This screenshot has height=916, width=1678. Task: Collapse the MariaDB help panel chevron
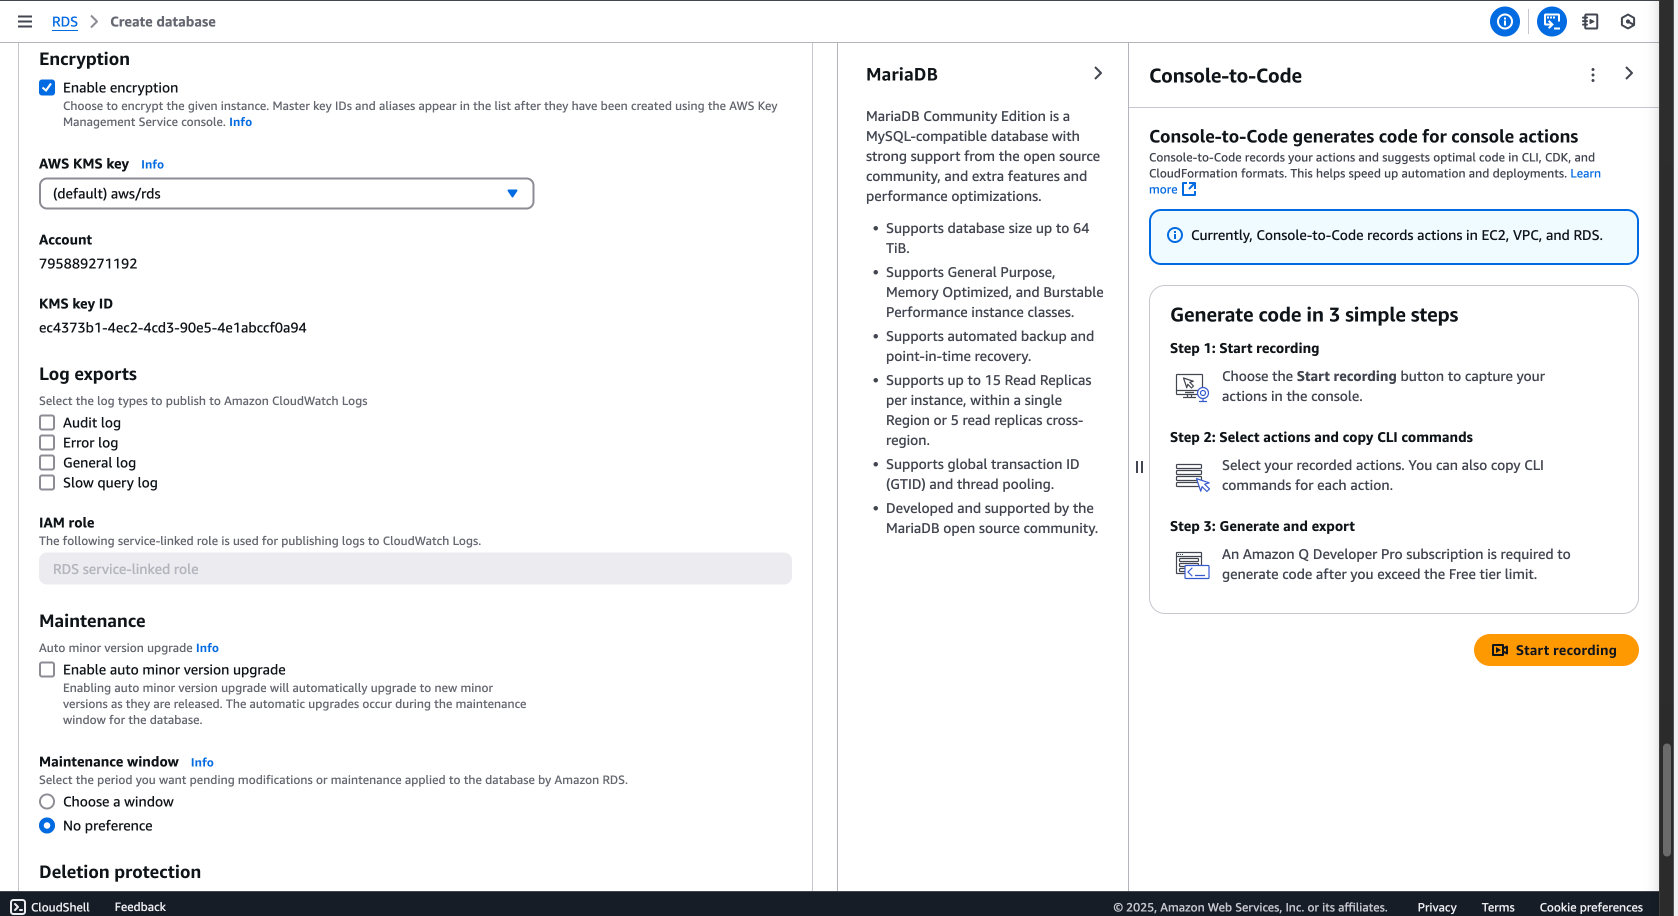(x=1098, y=73)
